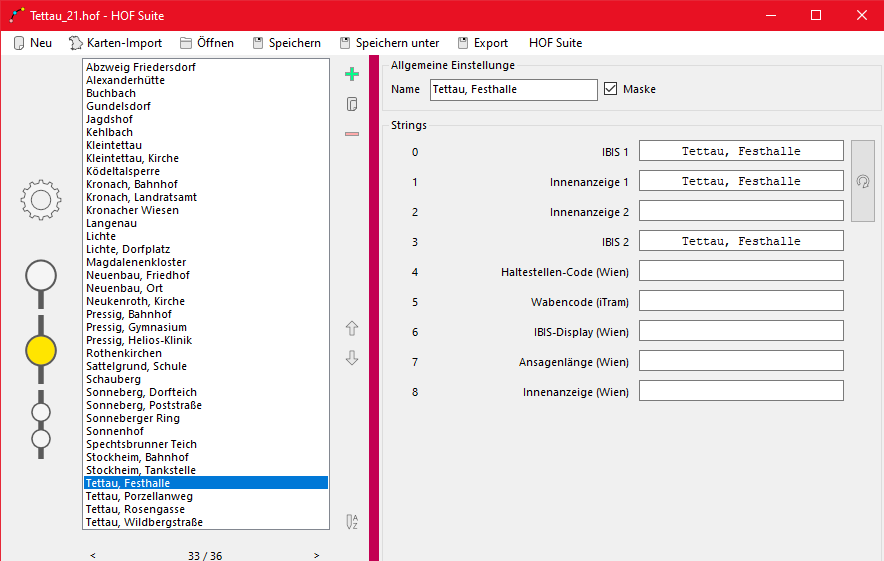Click the refresh button beside the IBIS strings

(862, 181)
